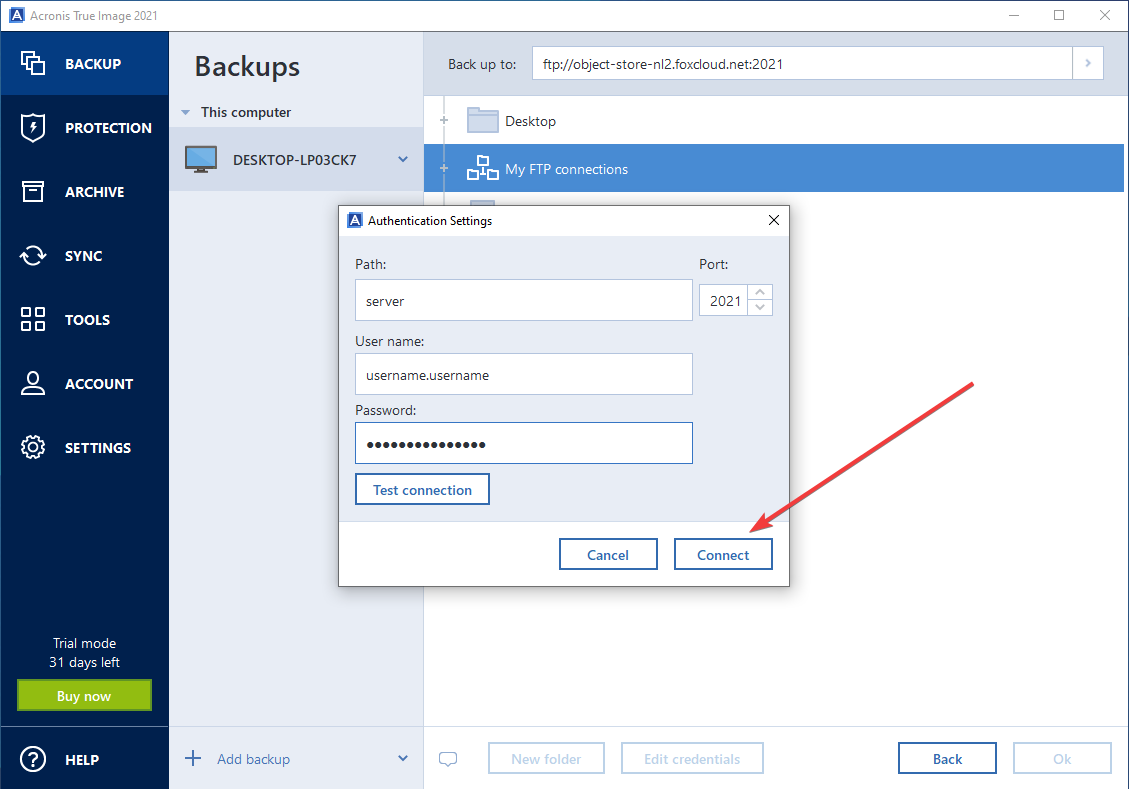Select My FTP connections item
This screenshot has height=789, width=1129.
click(x=566, y=169)
